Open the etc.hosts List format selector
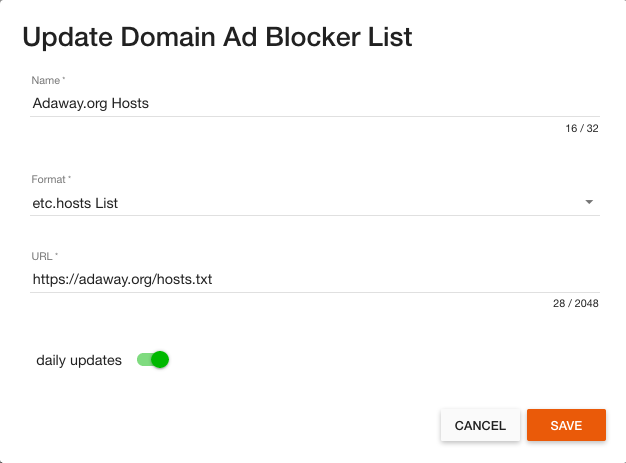The height and width of the screenshot is (463, 626). [x=315, y=203]
